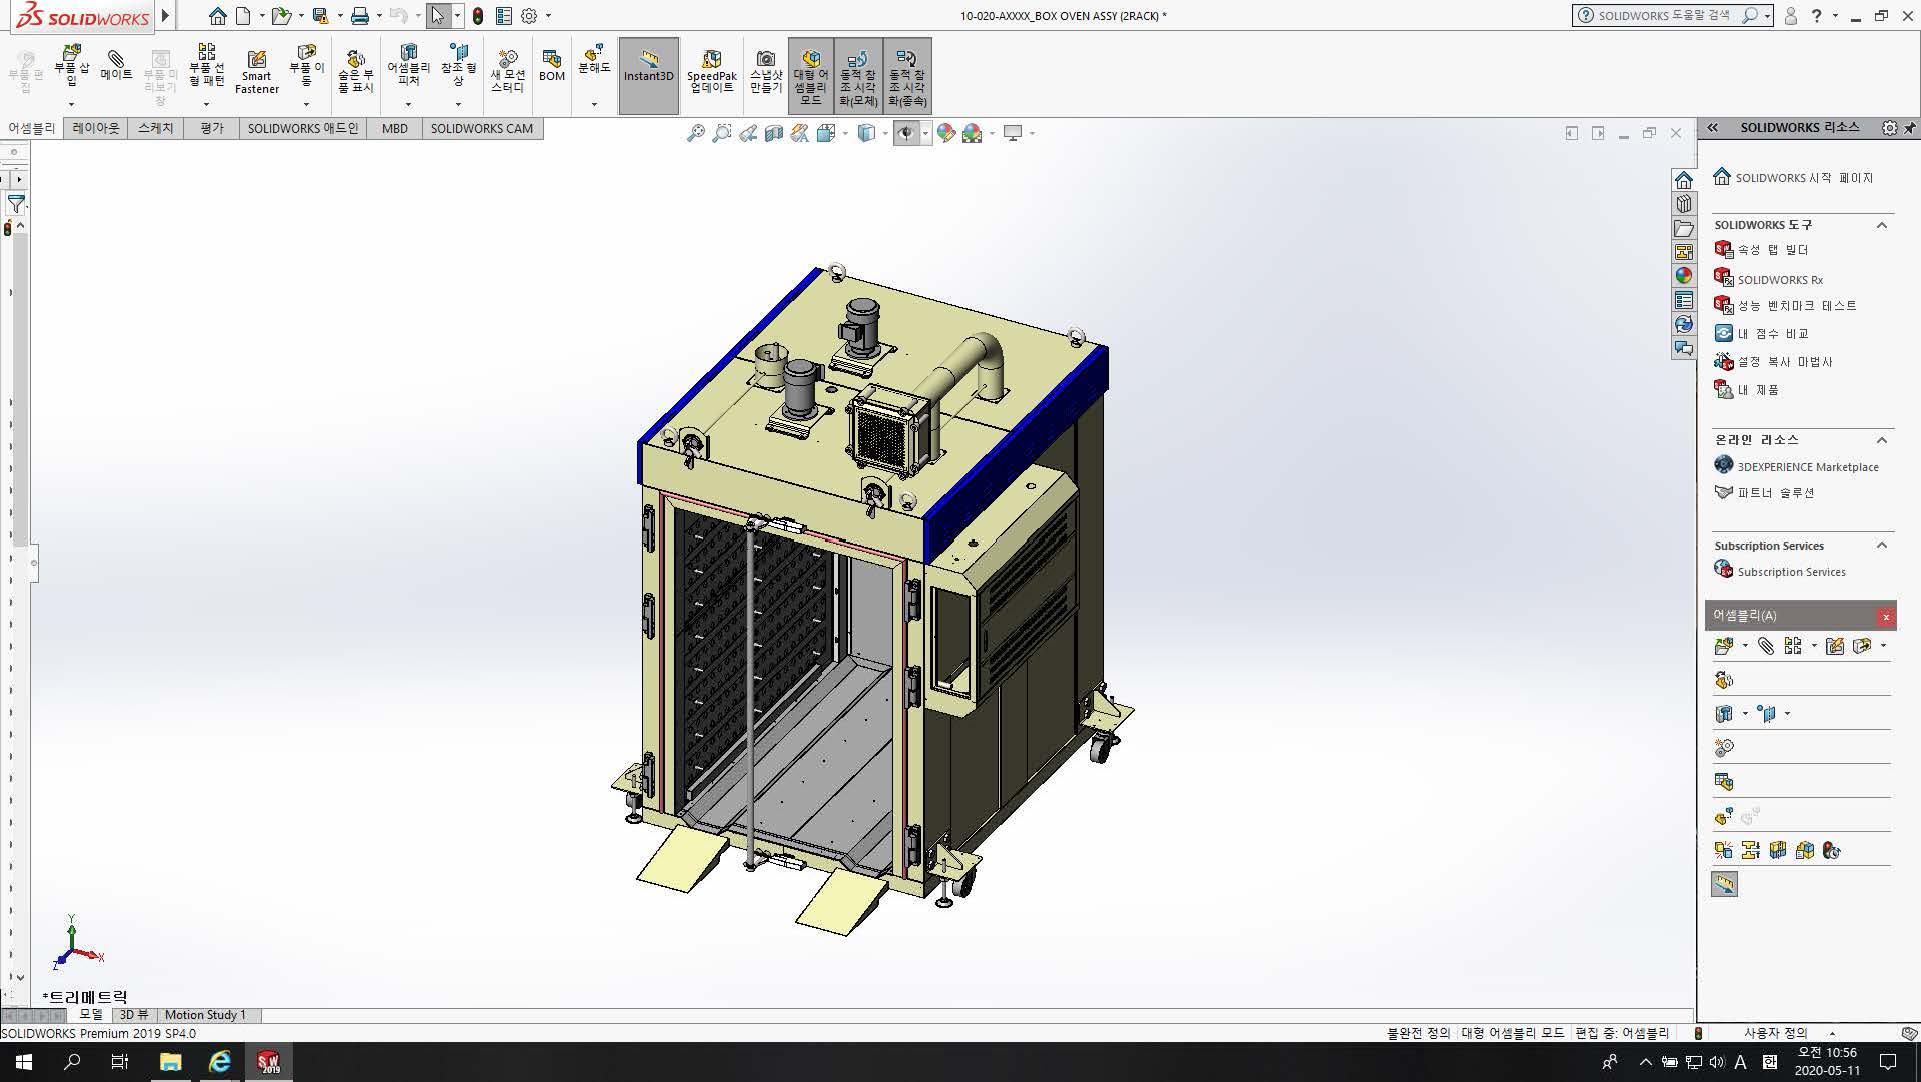Open 3DEXPERIENCE Marketplace link

point(1807,467)
